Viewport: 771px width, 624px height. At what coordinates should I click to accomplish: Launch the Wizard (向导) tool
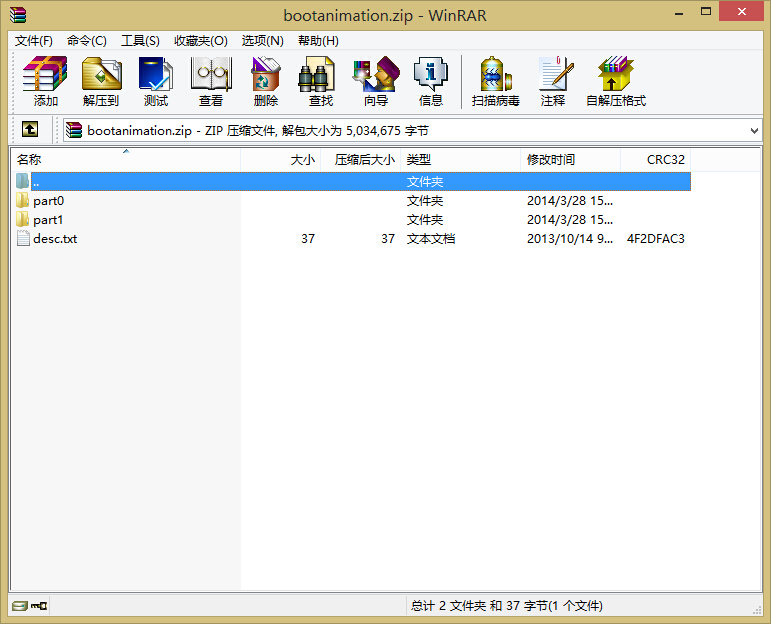point(376,81)
